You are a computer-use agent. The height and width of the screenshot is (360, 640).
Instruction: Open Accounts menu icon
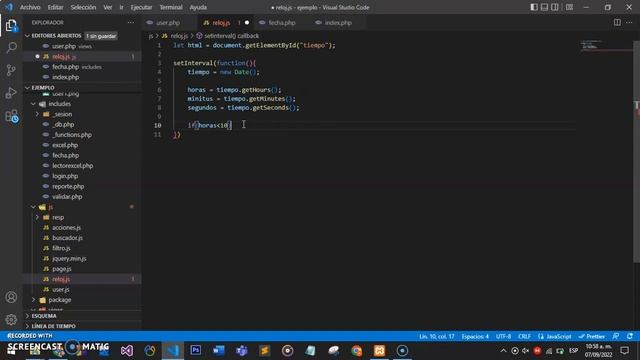point(11,297)
